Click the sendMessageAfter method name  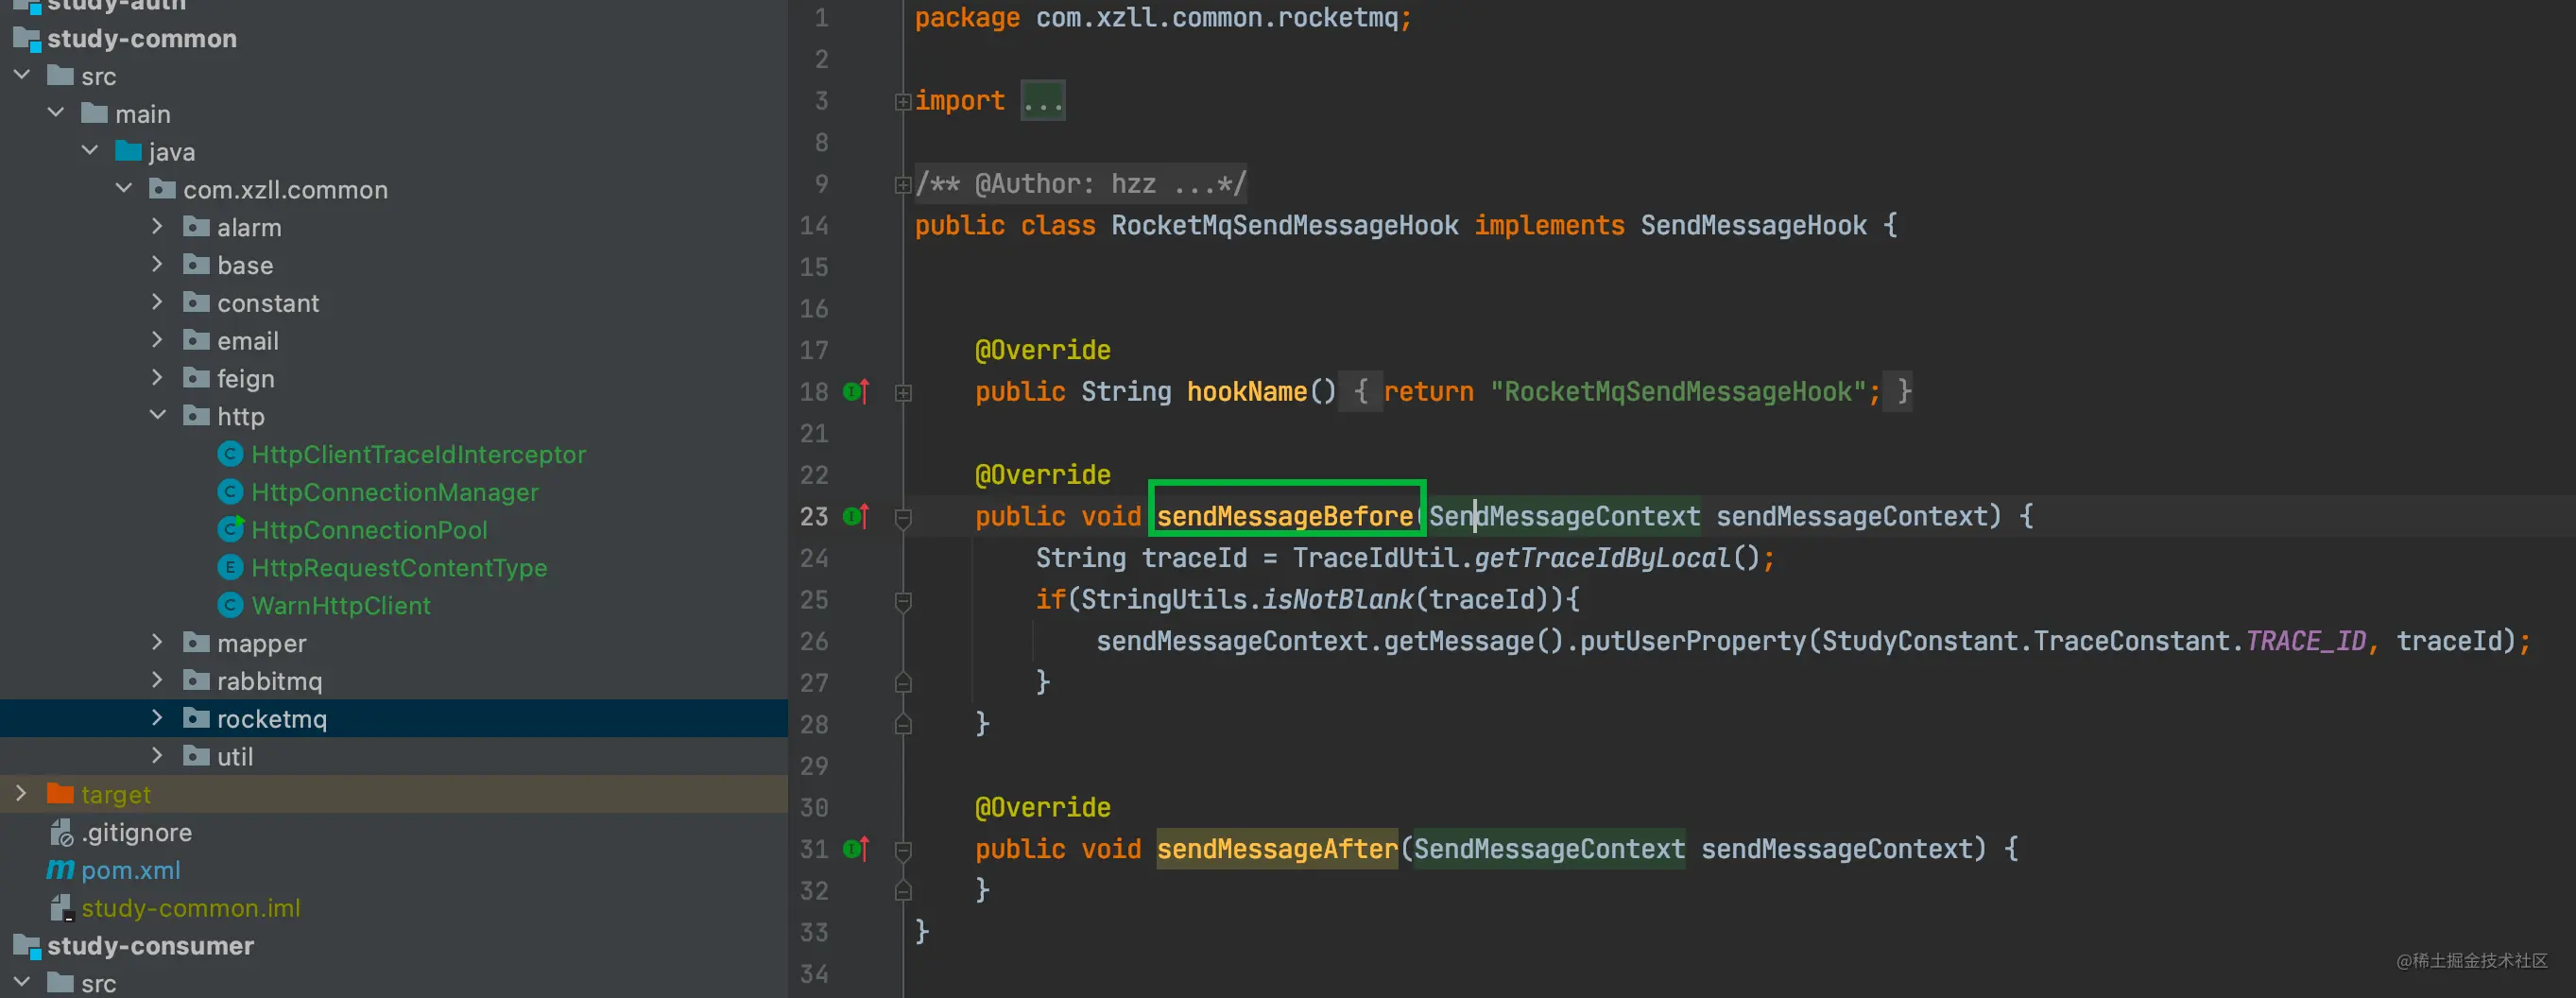[1277, 849]
